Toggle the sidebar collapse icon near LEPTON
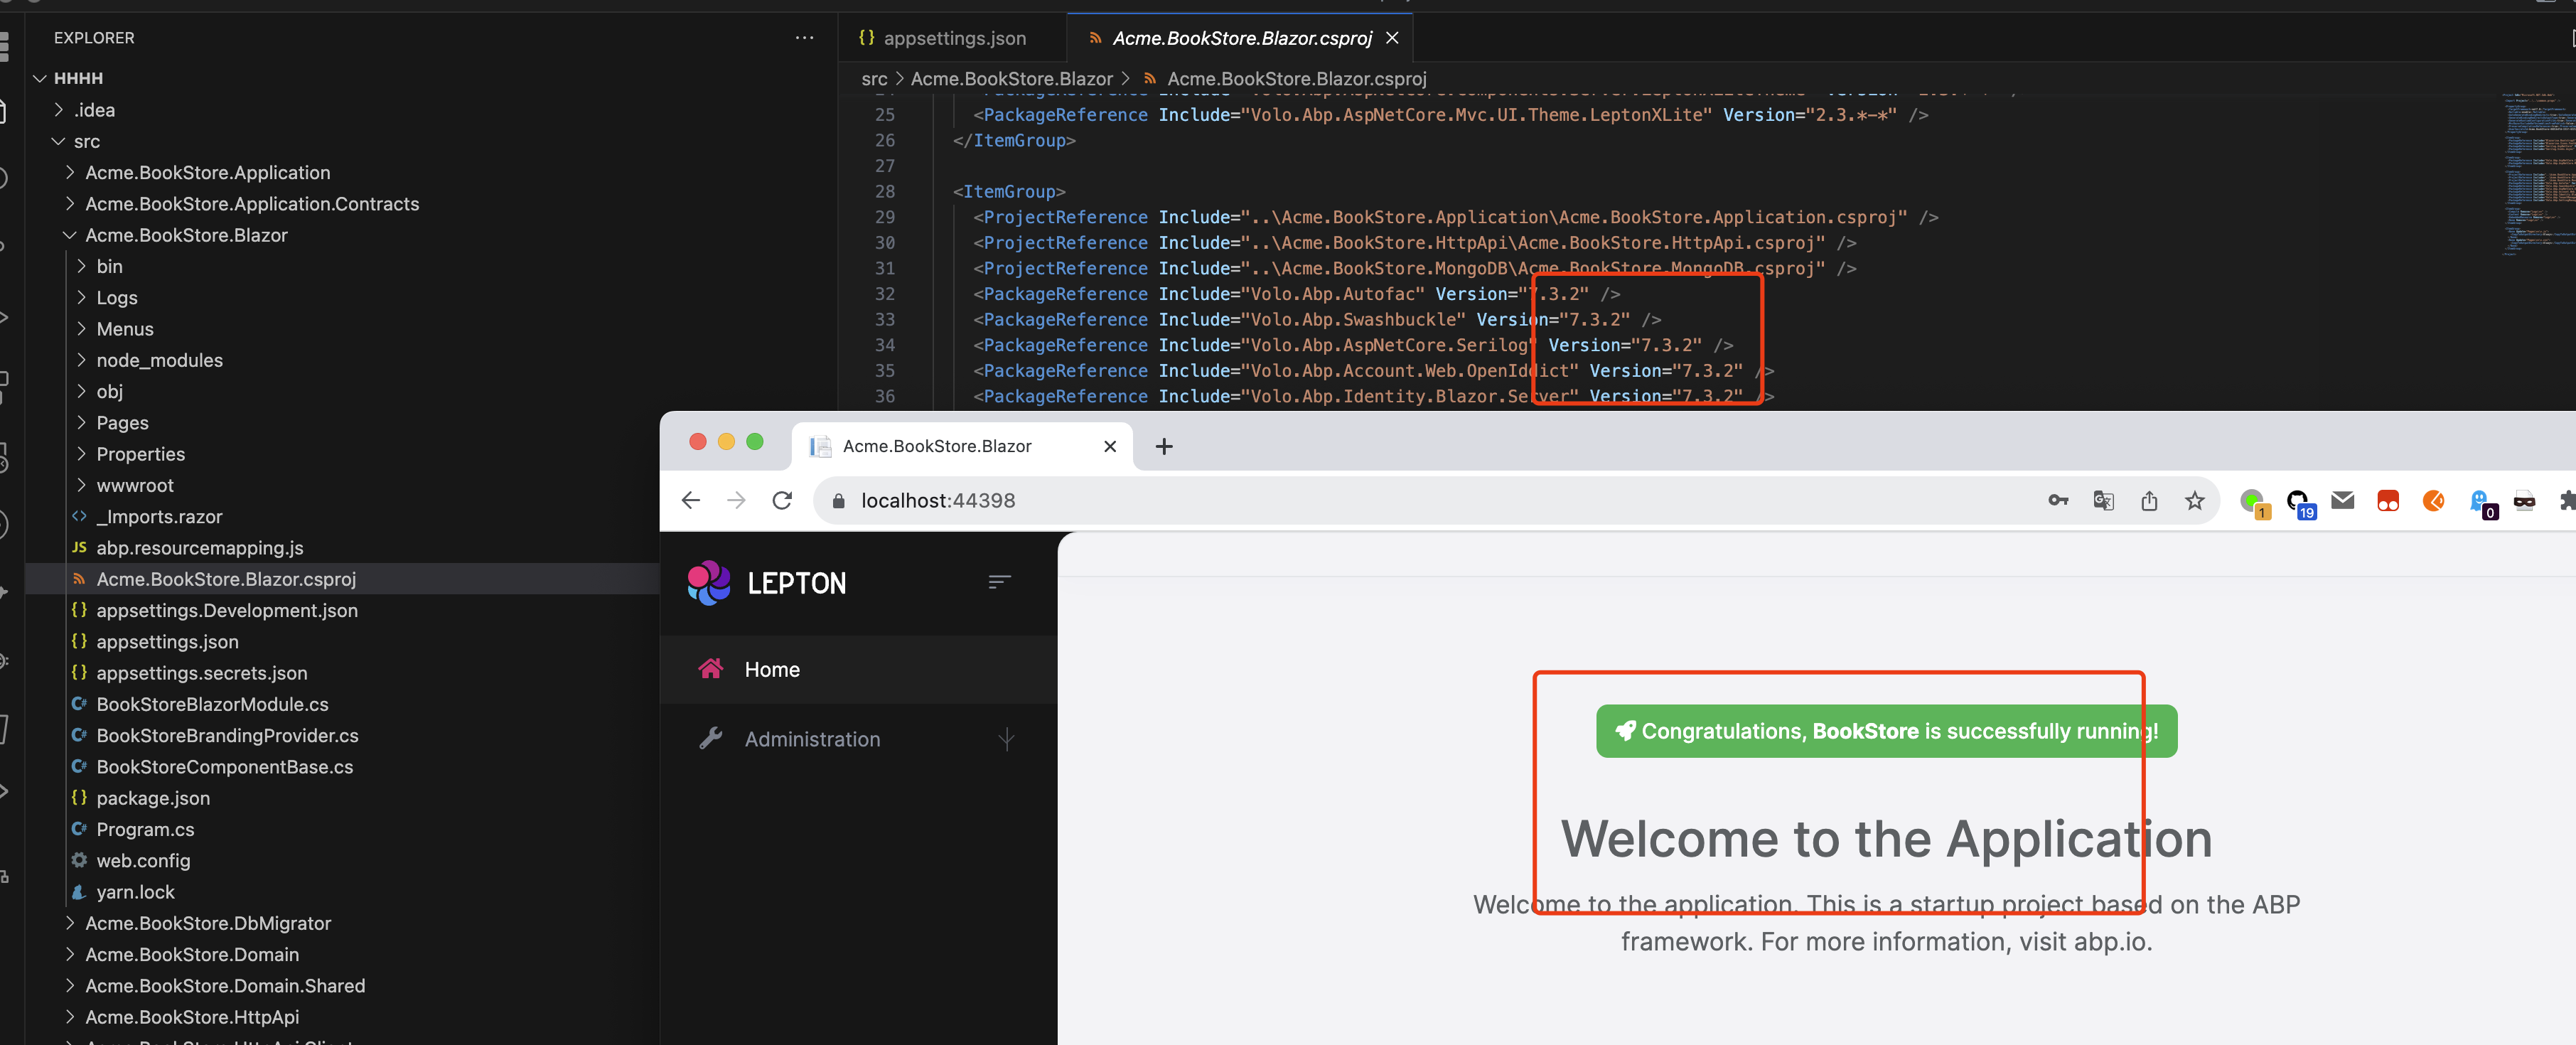 click(999, 582)
